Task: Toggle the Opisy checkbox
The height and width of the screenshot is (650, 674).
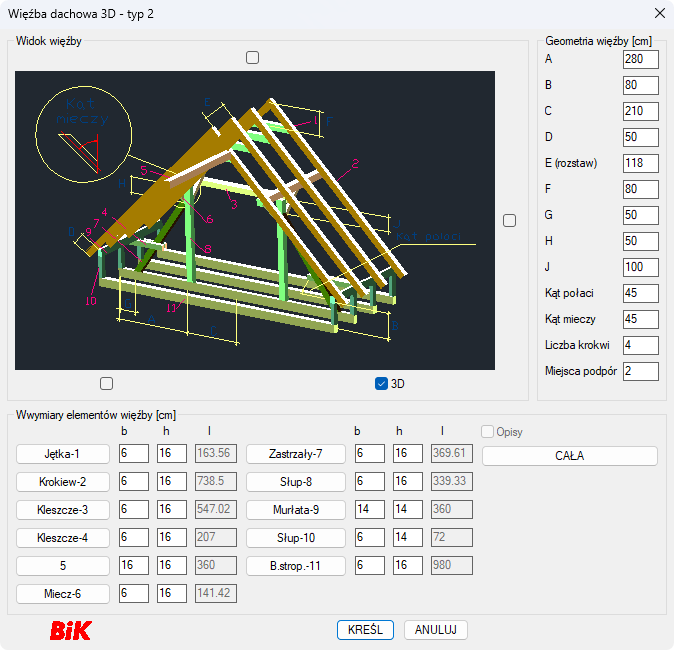Action: click(487, 432)
